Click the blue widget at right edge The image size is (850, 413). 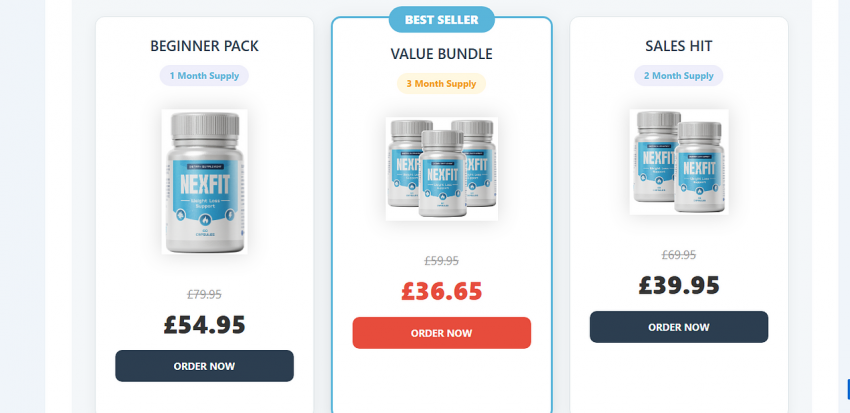[848, 389]
